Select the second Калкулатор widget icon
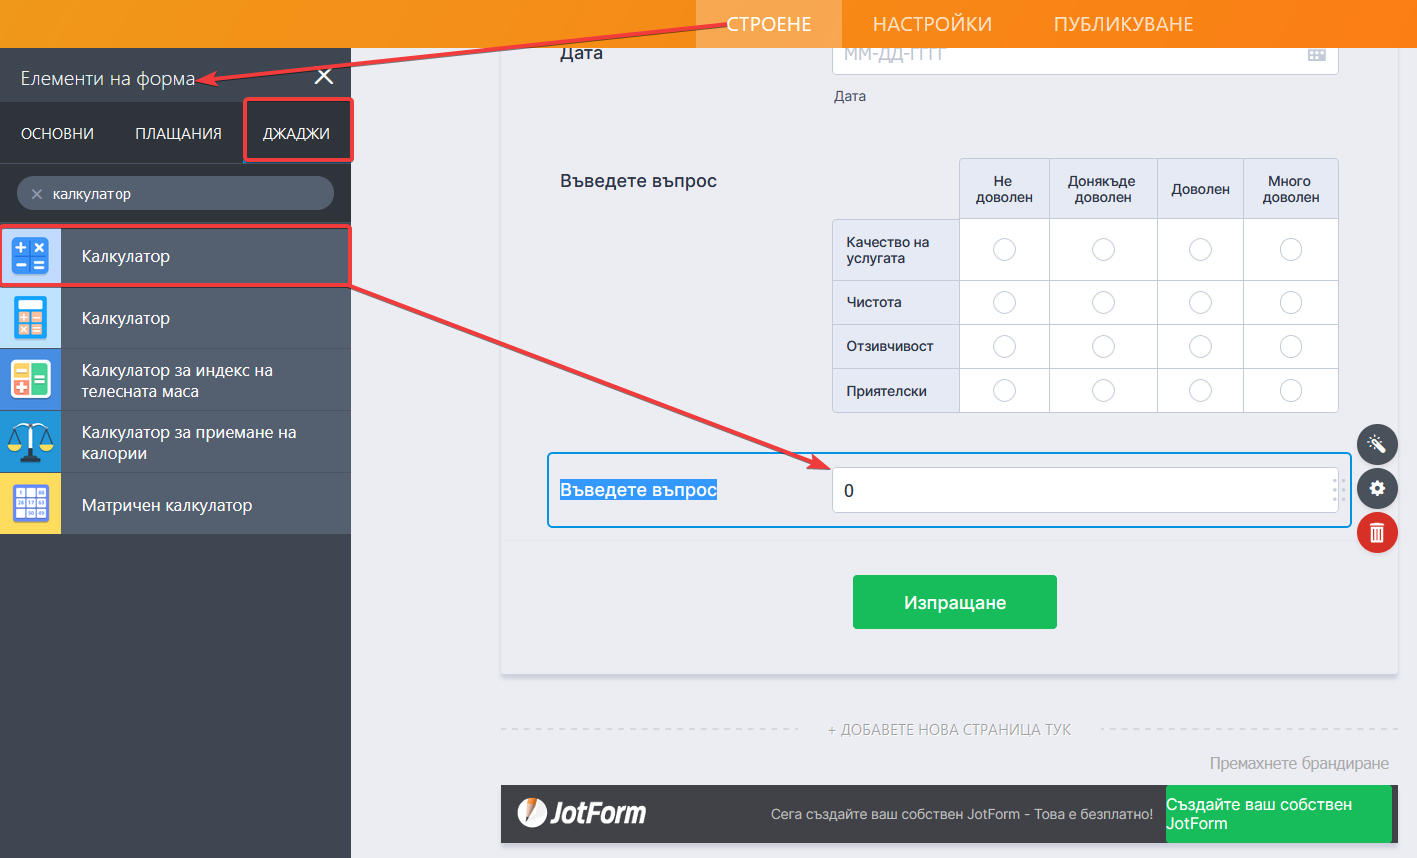The image size is (1417, 858). coord(31,318)
